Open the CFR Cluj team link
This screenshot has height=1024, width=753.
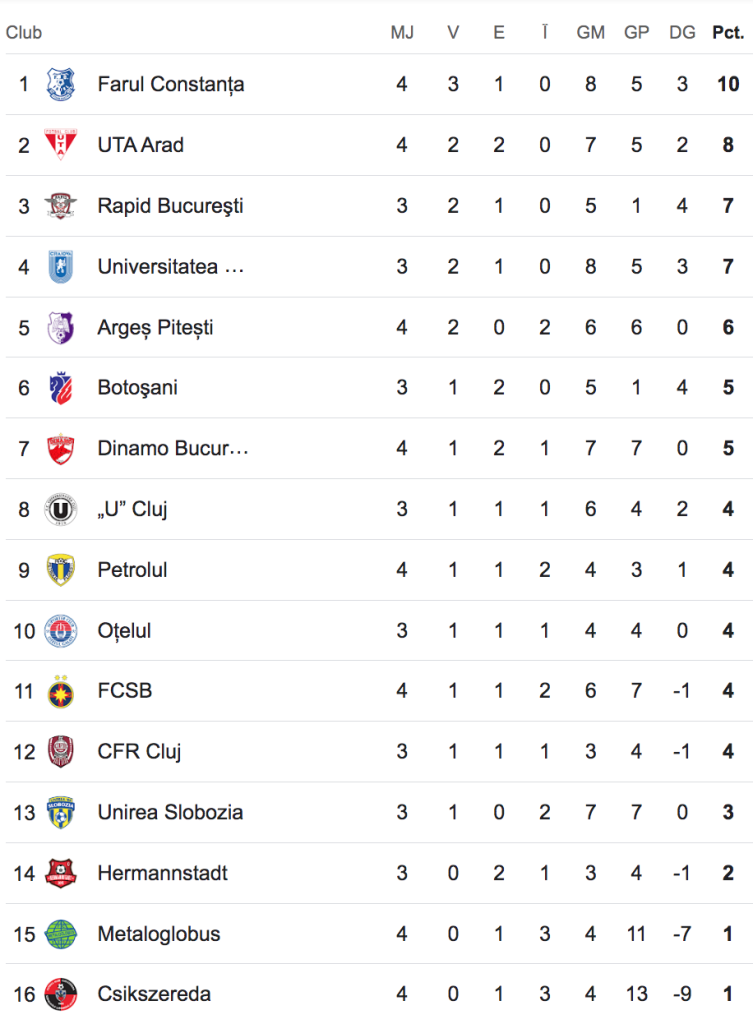tap(139, 752)
